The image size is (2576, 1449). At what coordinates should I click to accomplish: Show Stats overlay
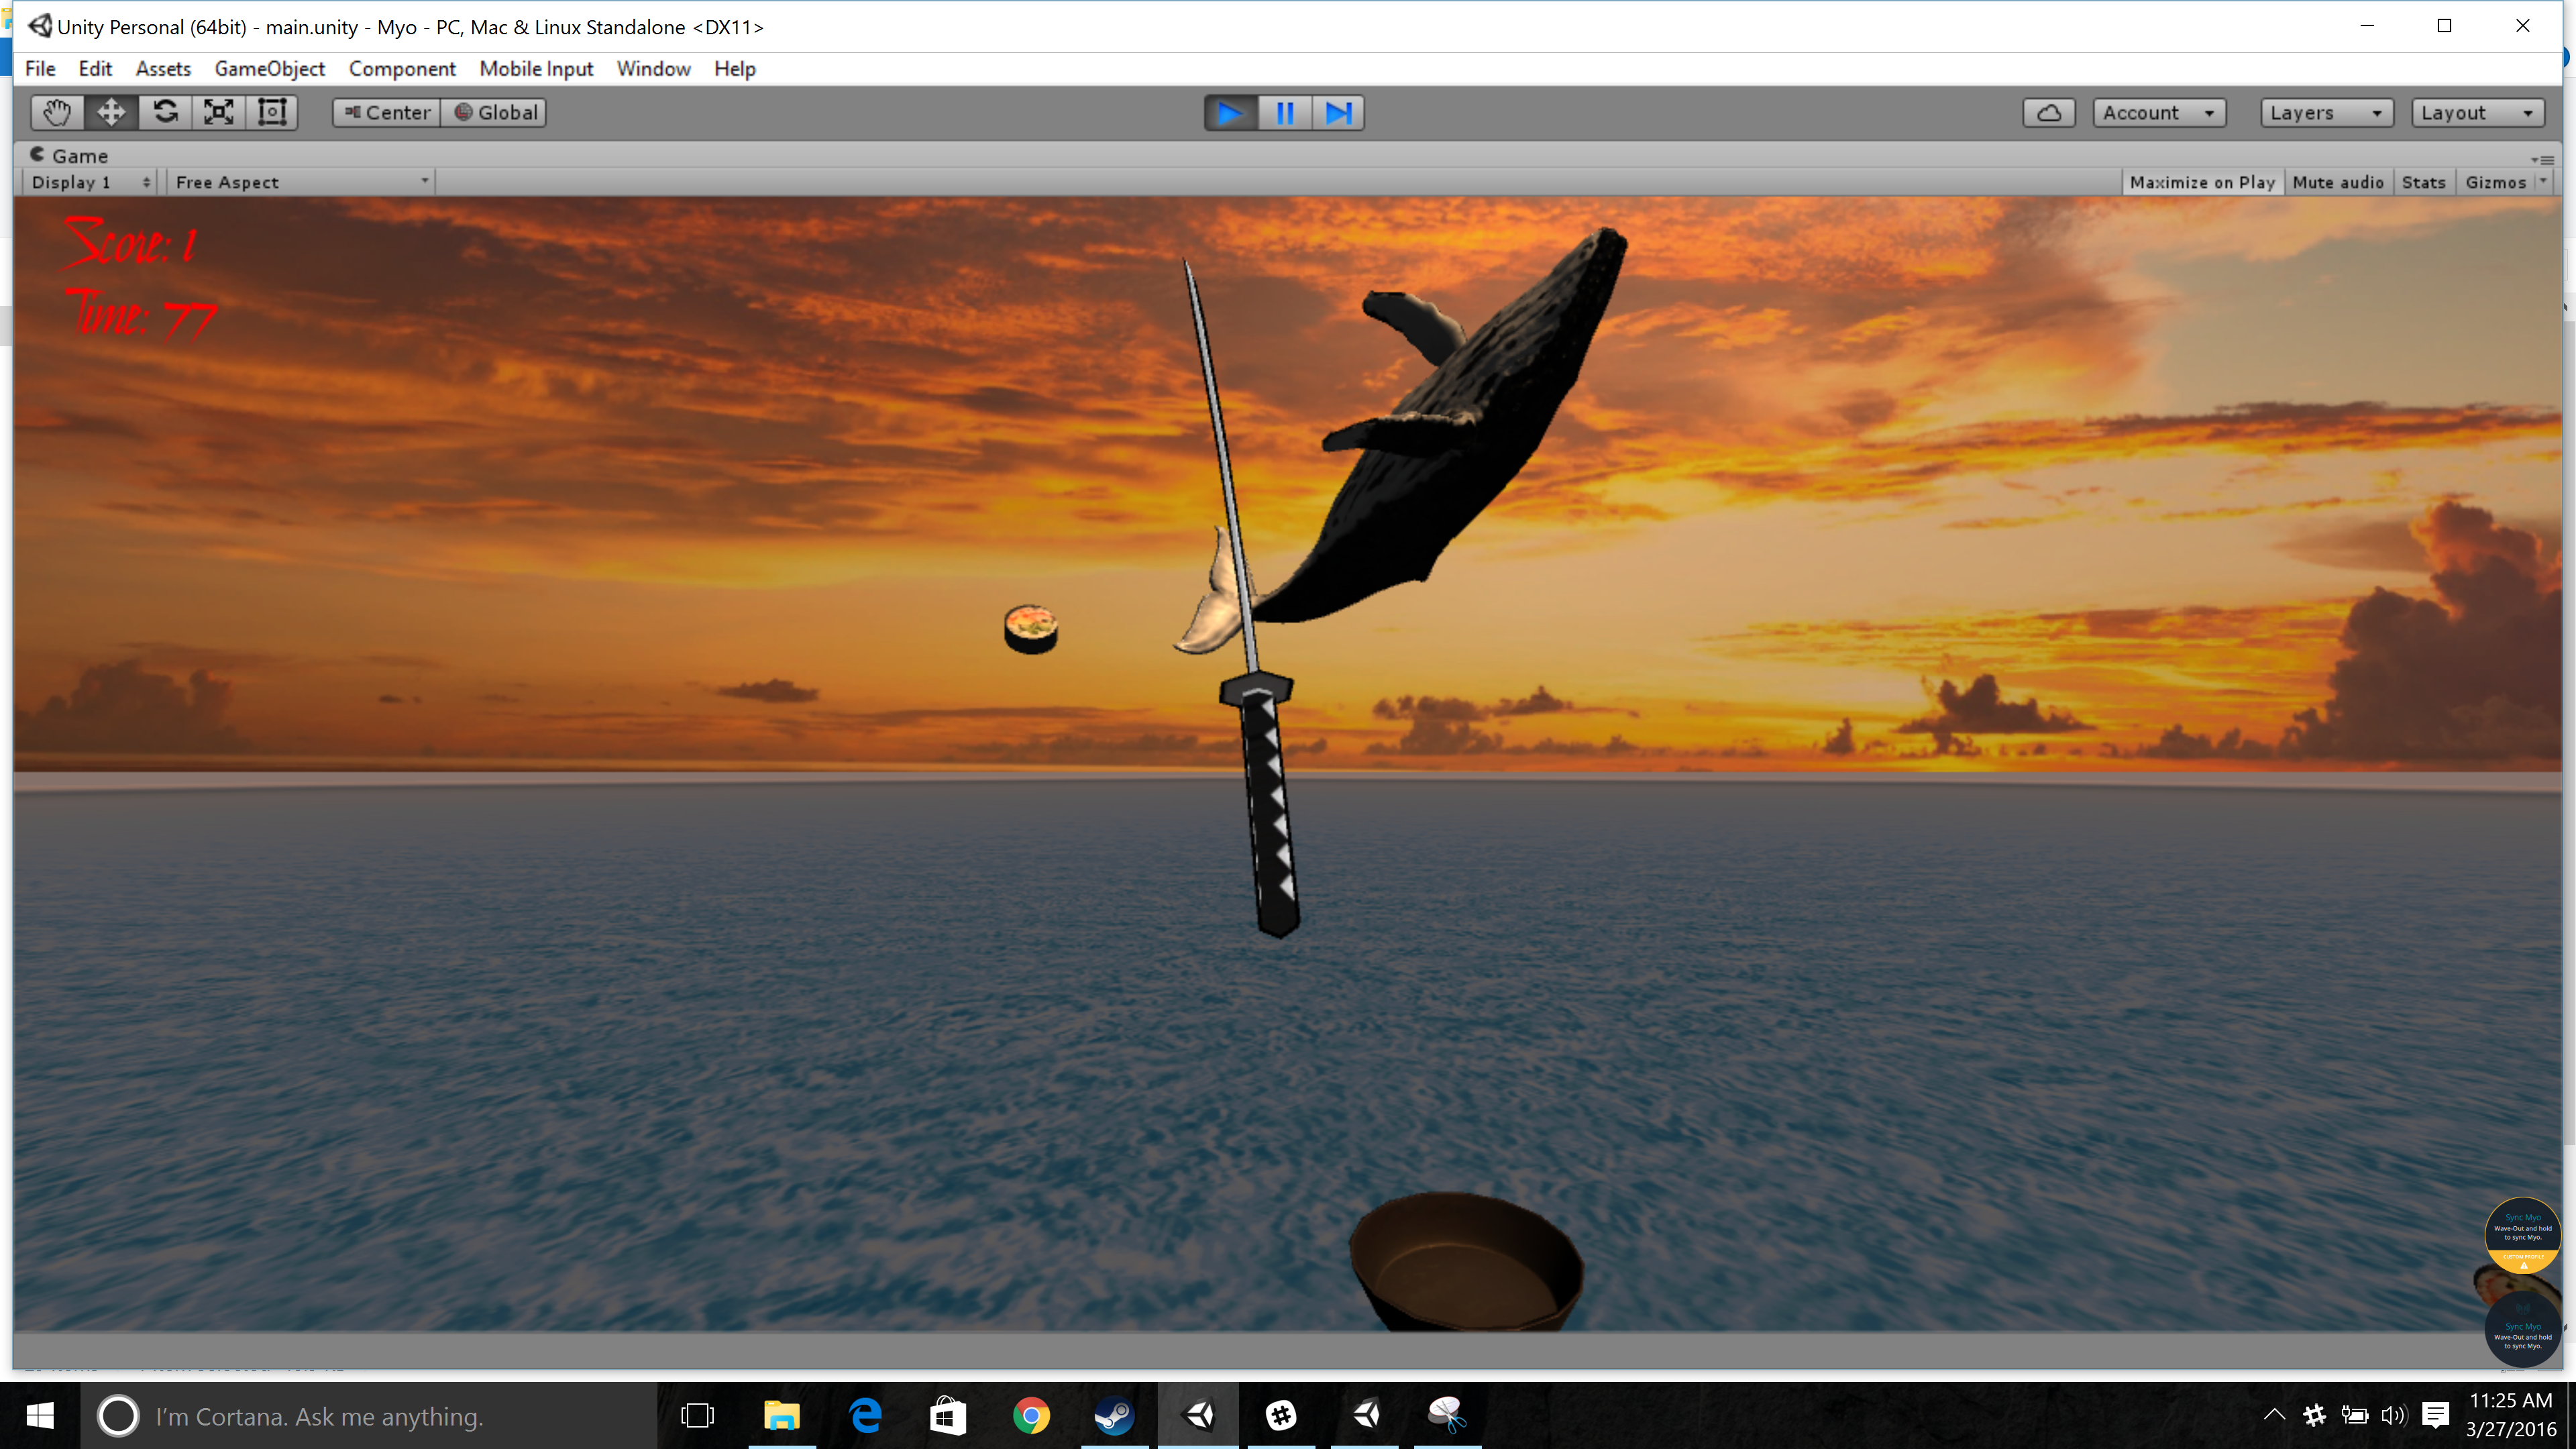click(2423, 182)
